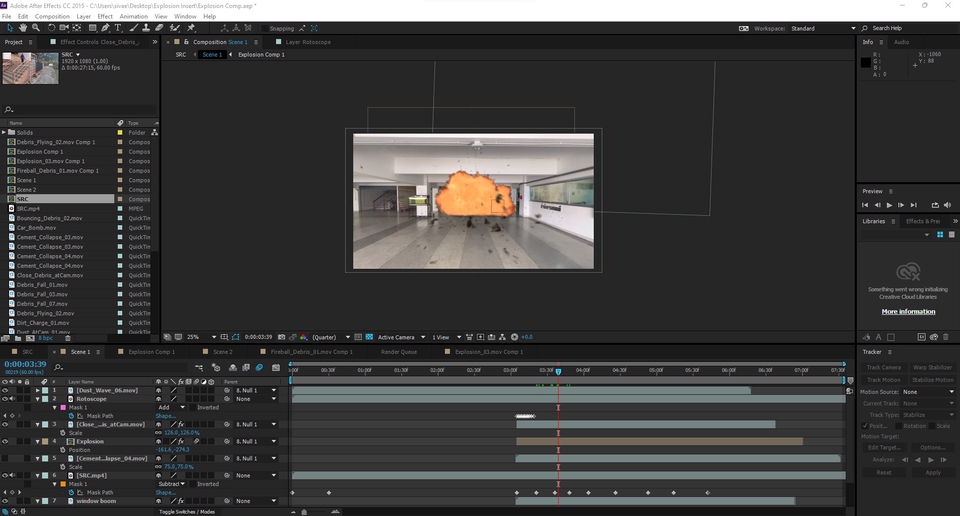The height and width of the screenshot is (516, 960).
Task: Hide the window boom layer eye
Action: point(5,501)
